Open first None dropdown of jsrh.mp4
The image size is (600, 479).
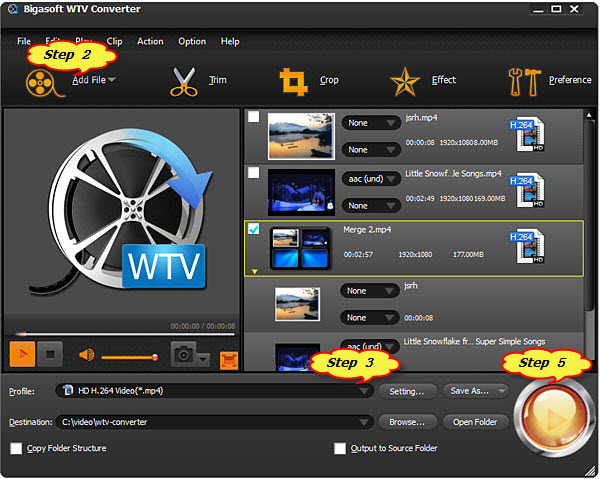[x=371, y=123]
